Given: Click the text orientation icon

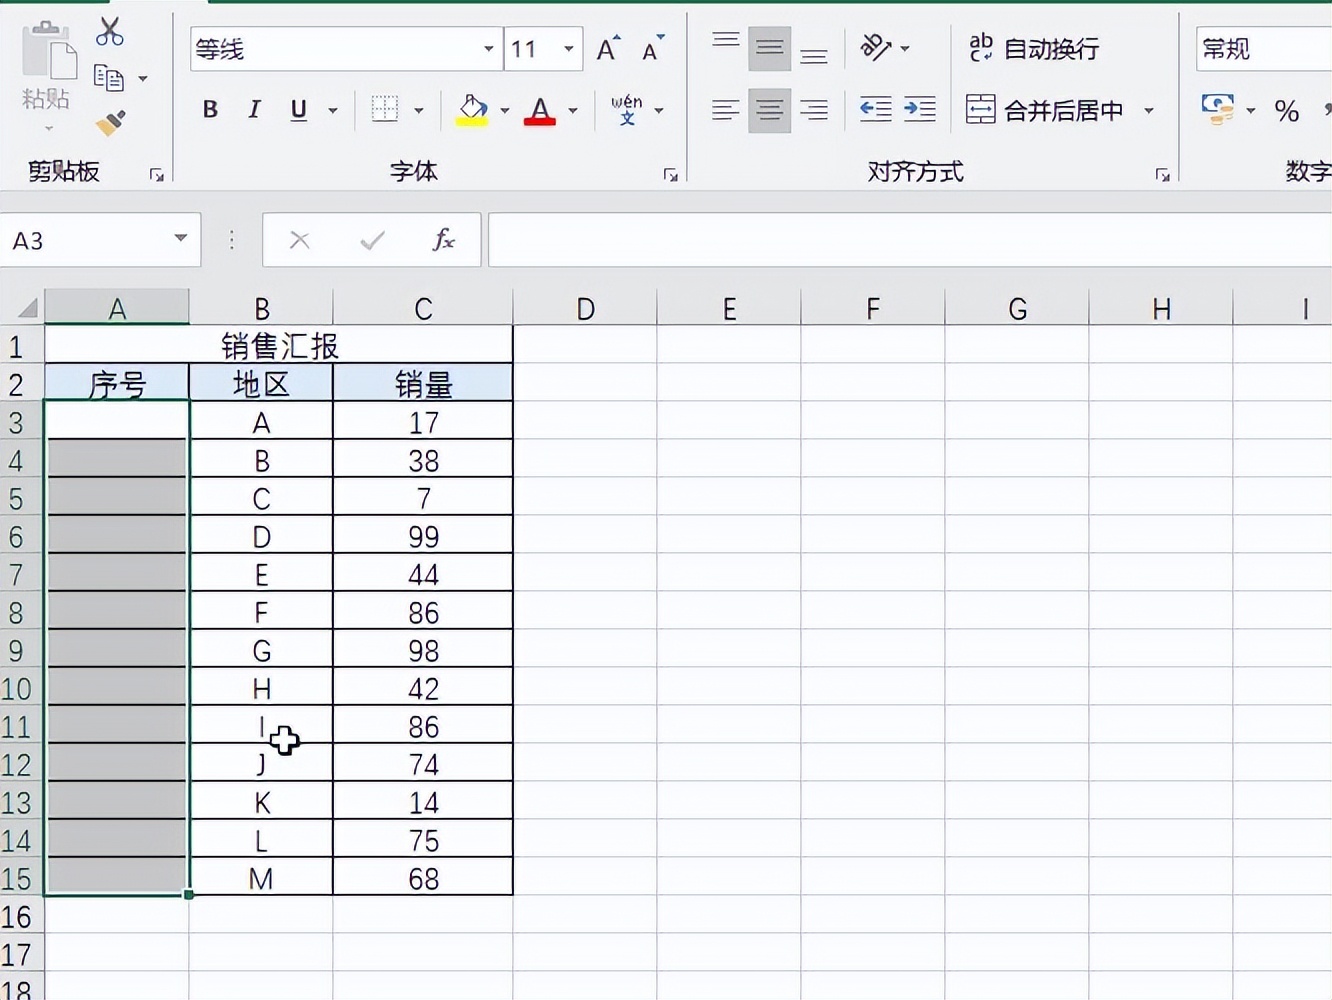Looking at the screenshot, I should [x=875, y=47].
